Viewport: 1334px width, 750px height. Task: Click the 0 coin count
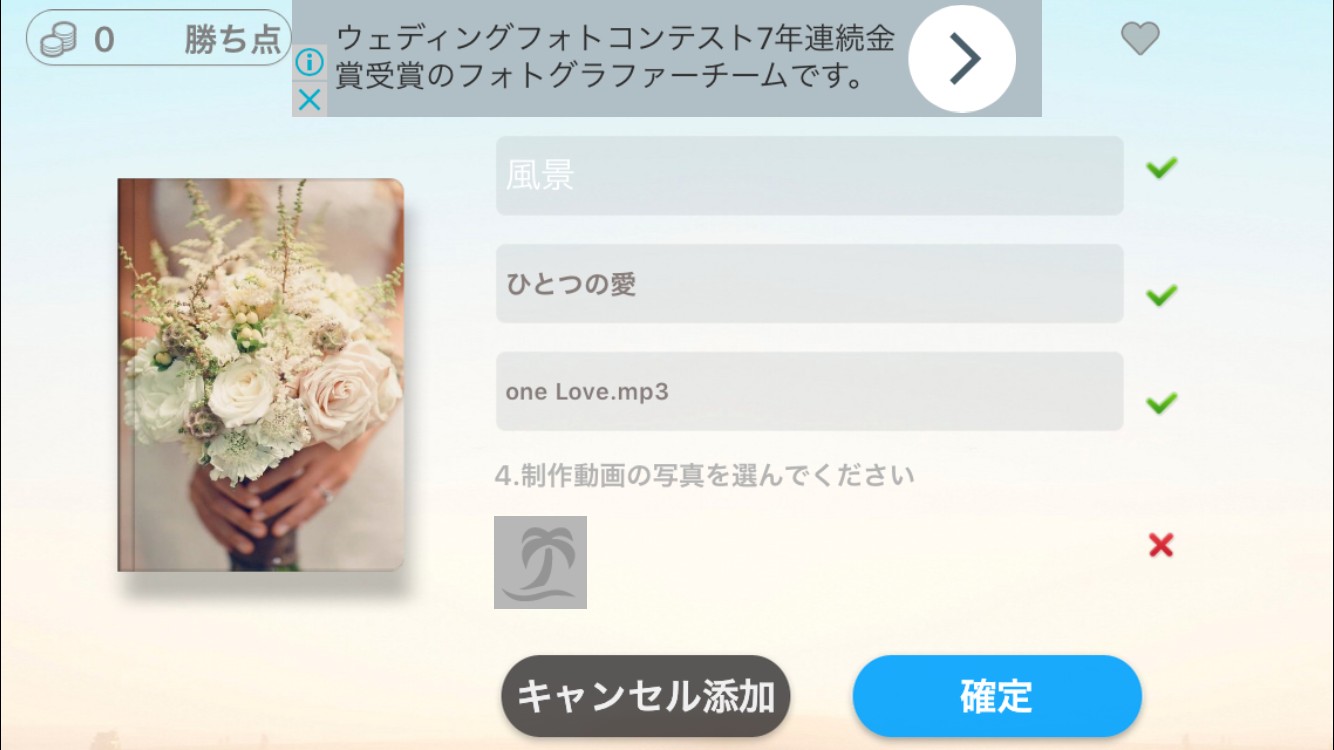(104, 40)
